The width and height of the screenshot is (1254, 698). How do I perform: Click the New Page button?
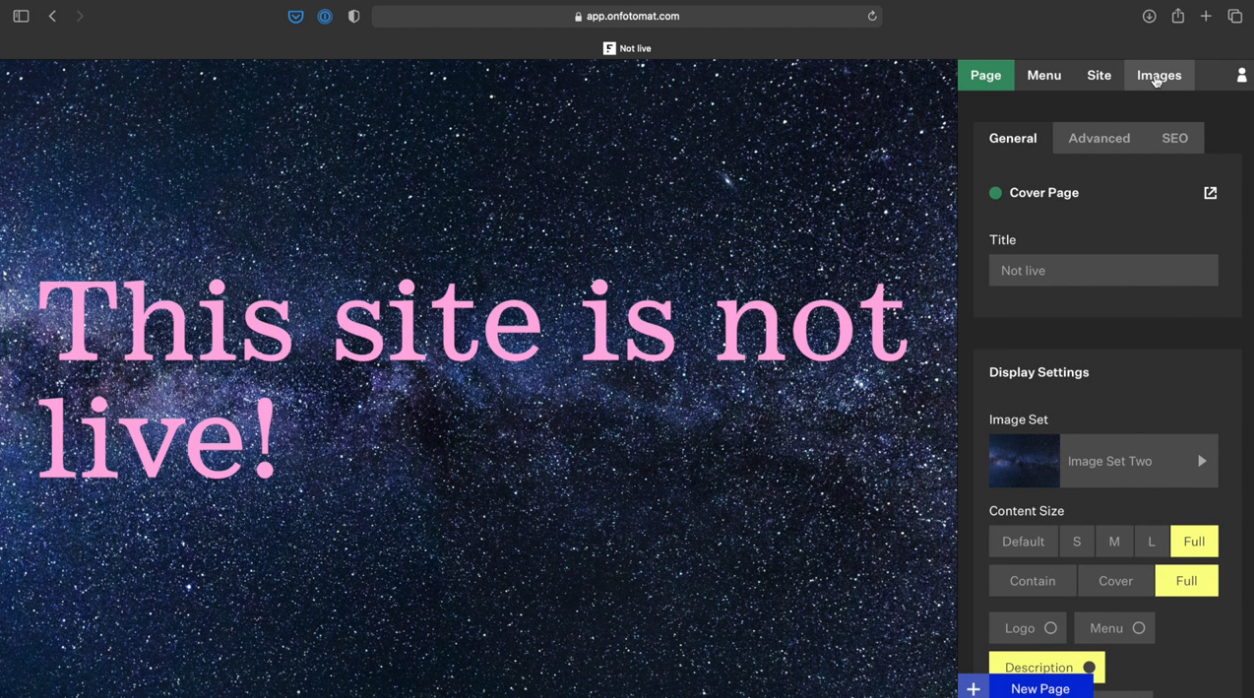(1040, 689)
